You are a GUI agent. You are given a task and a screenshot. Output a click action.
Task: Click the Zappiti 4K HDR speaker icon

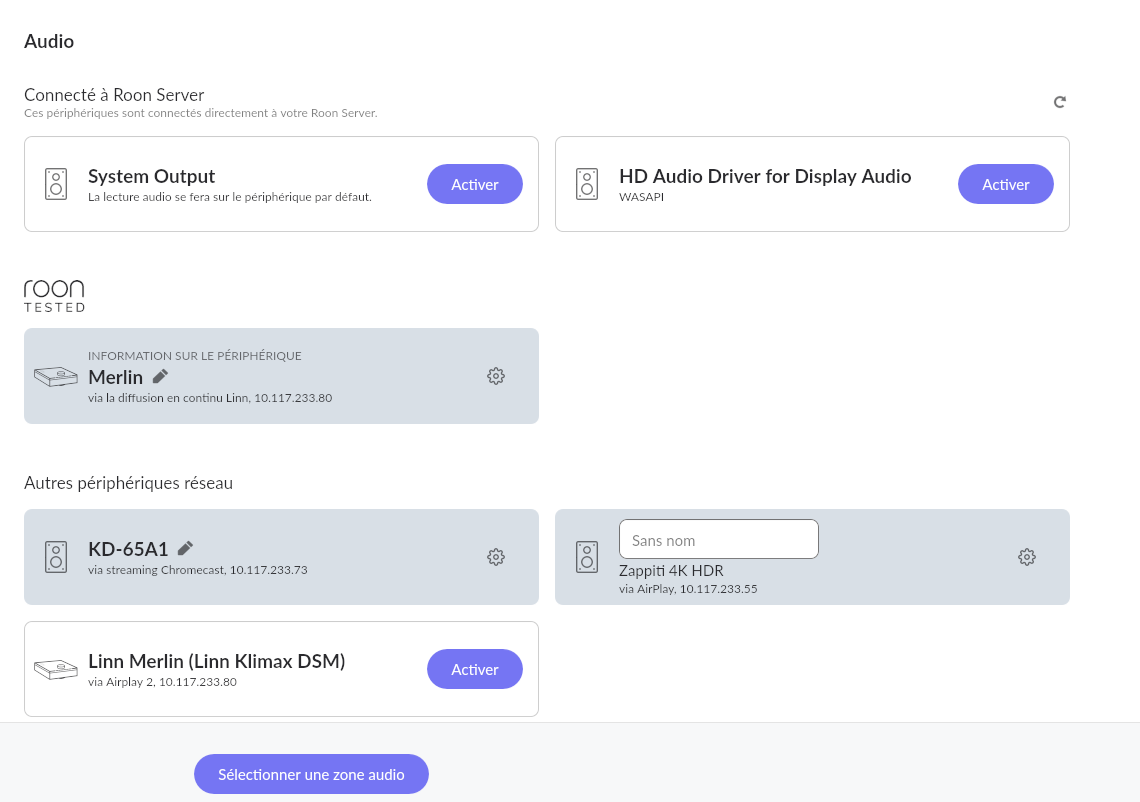click(x=587, y=557)
